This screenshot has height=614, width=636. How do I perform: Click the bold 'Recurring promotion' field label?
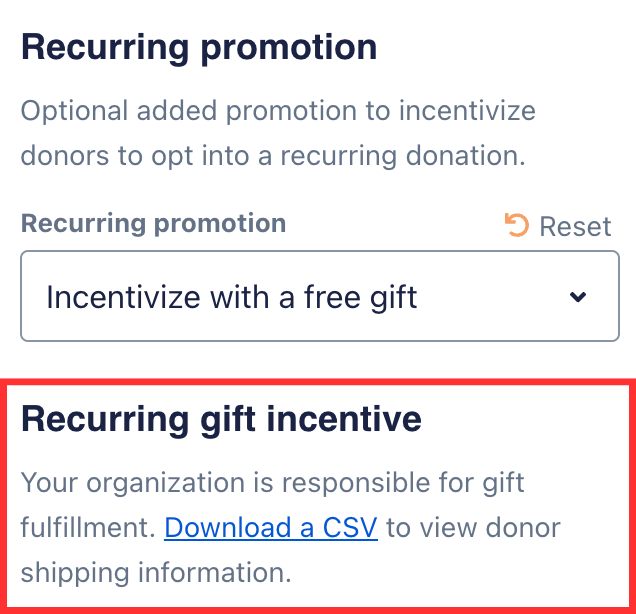tap(153, 223)
